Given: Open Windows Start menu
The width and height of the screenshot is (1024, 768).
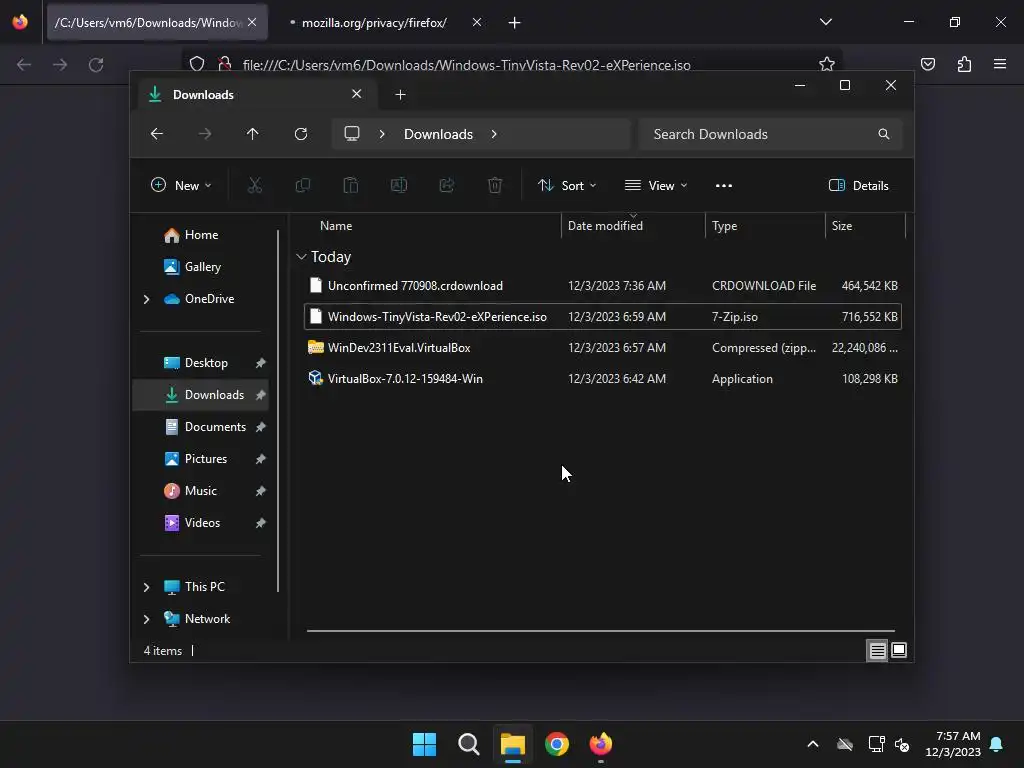Looking at the screenshot, I should (x=424, y=744).
